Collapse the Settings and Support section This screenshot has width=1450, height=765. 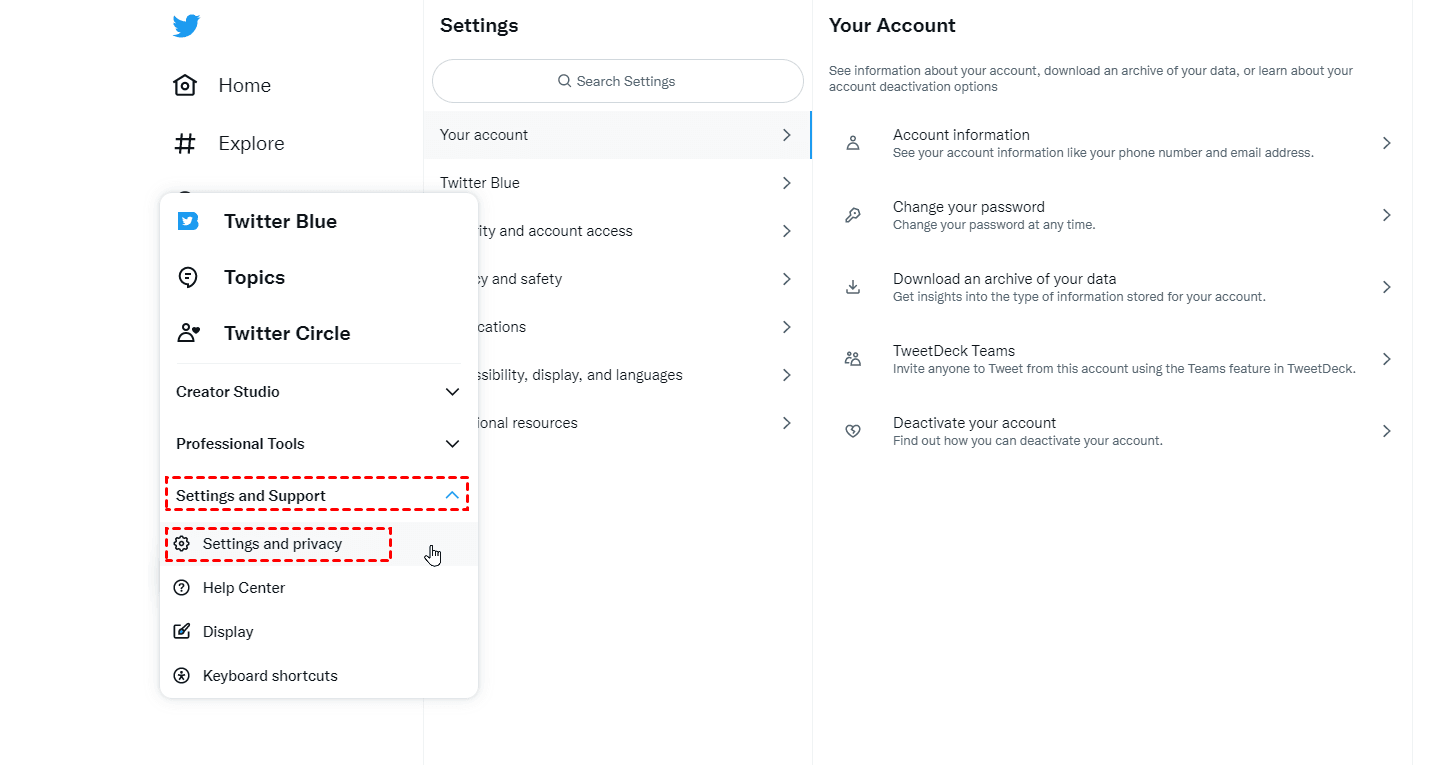tap(452, 496)
